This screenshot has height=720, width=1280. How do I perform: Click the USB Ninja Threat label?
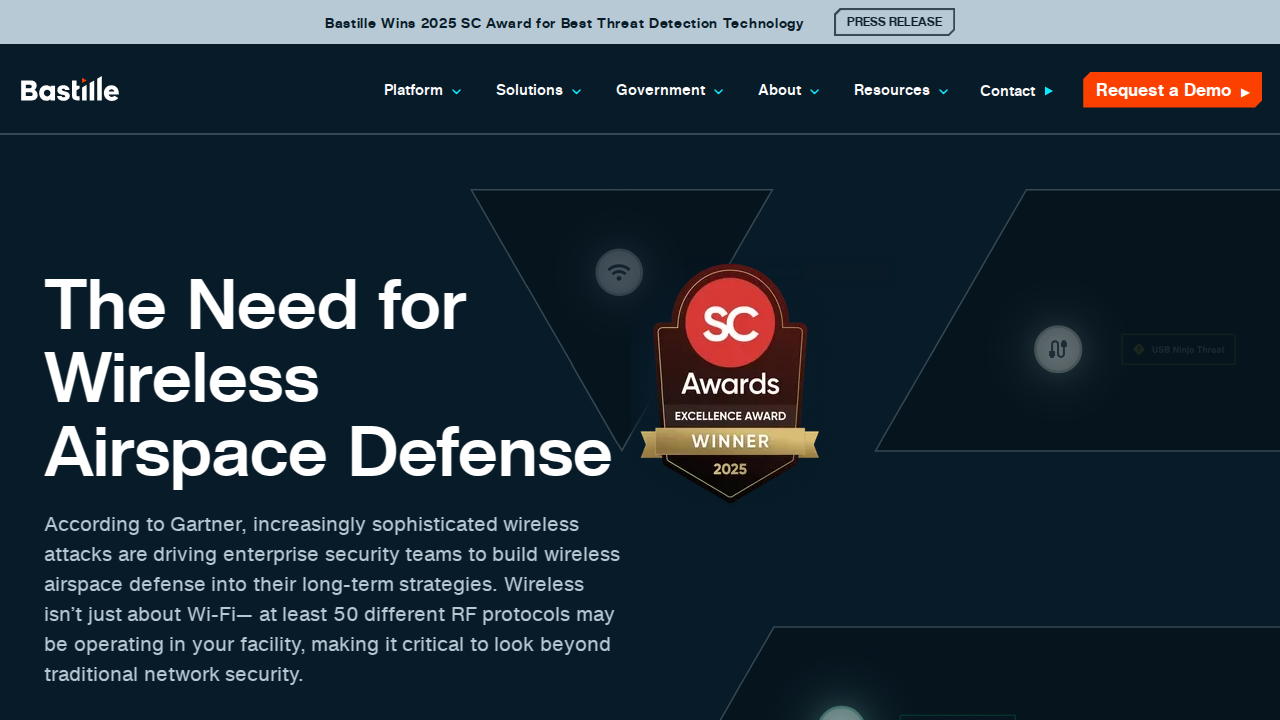(1178, 349)
